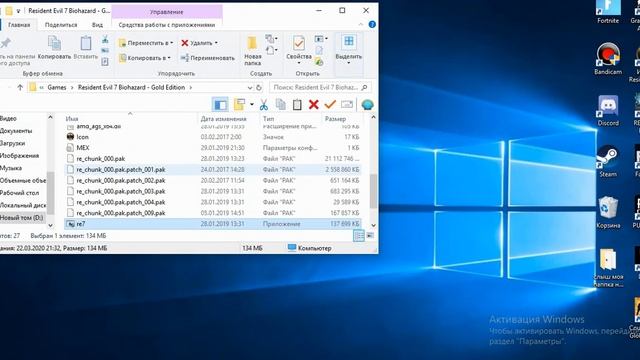This screenshot has height=360, width=640.
Task: Open Новый том (D:) in navigation pane
Action: click(x=21, y=218)
